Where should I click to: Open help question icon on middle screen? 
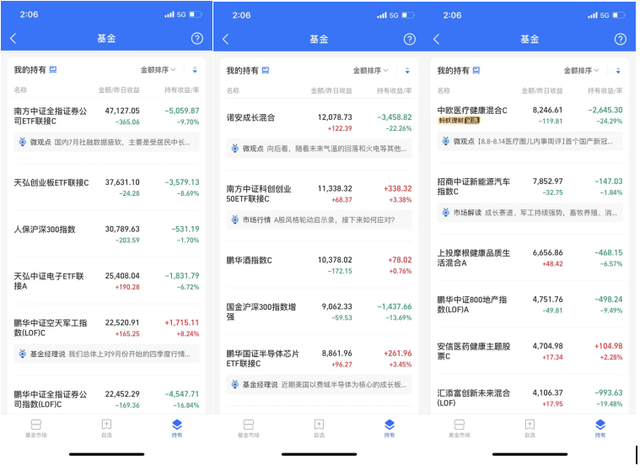(x=409, y=39)
